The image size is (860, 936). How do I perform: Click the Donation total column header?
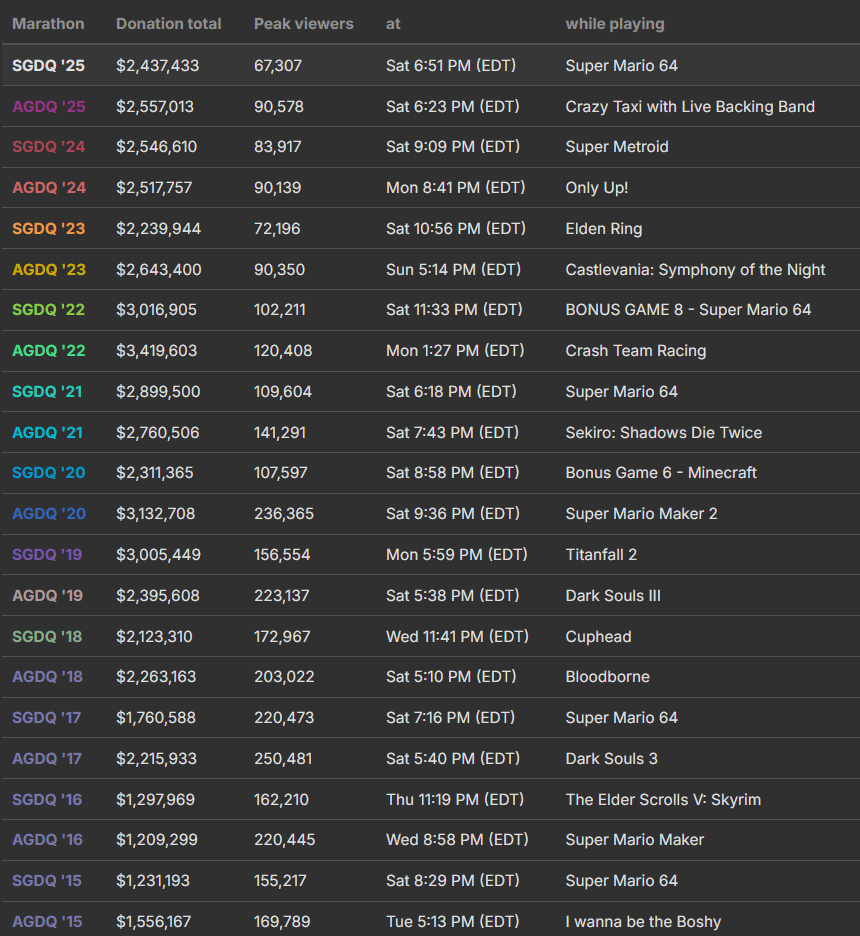168,24
